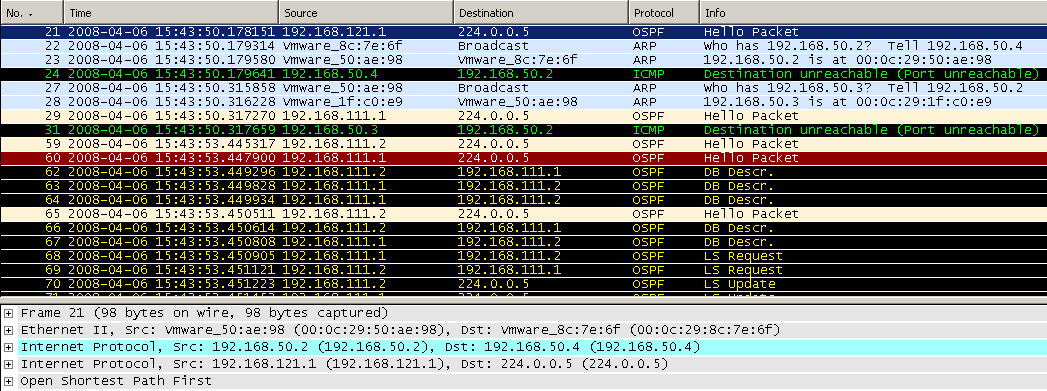This screenshot has width=1047, height=391.
Task: Select packet 70 LS Update row
Action: 524,284
